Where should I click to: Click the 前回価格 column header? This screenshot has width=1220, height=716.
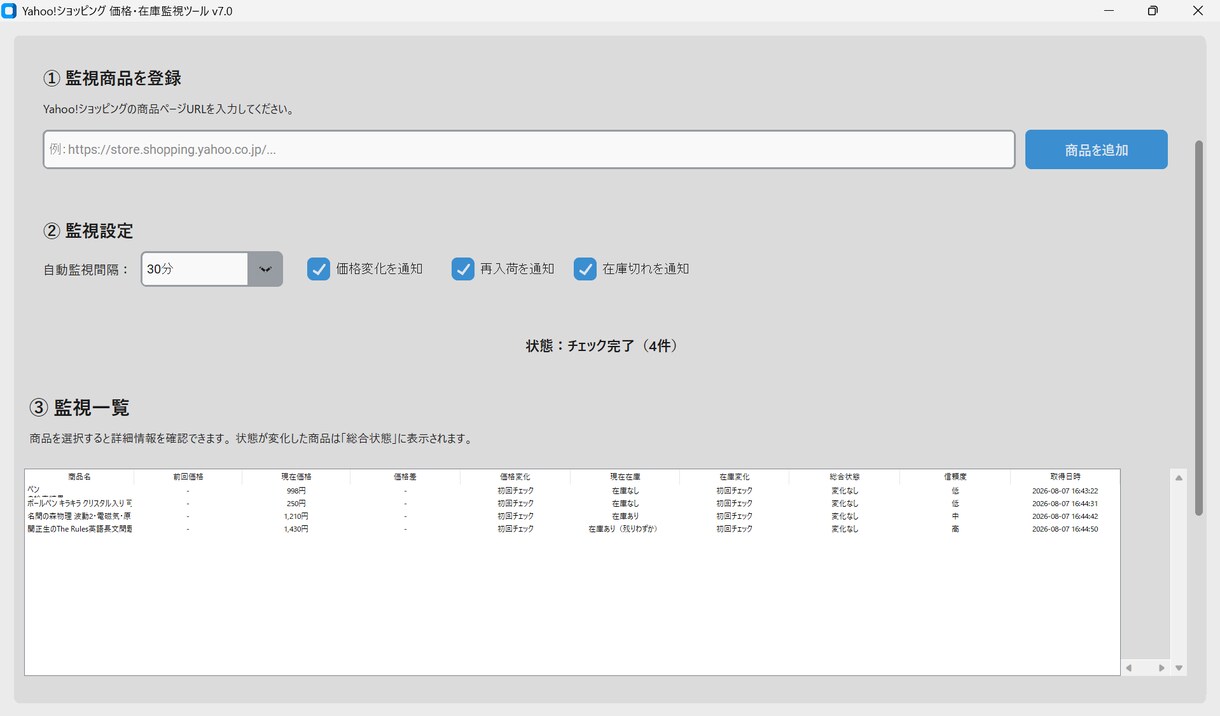[188, 477]
